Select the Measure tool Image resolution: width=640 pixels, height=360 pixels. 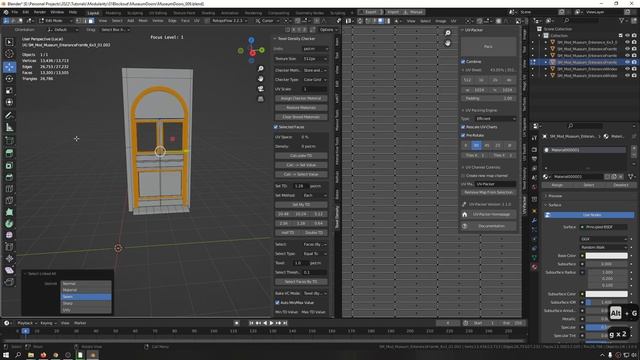[9, 127]
